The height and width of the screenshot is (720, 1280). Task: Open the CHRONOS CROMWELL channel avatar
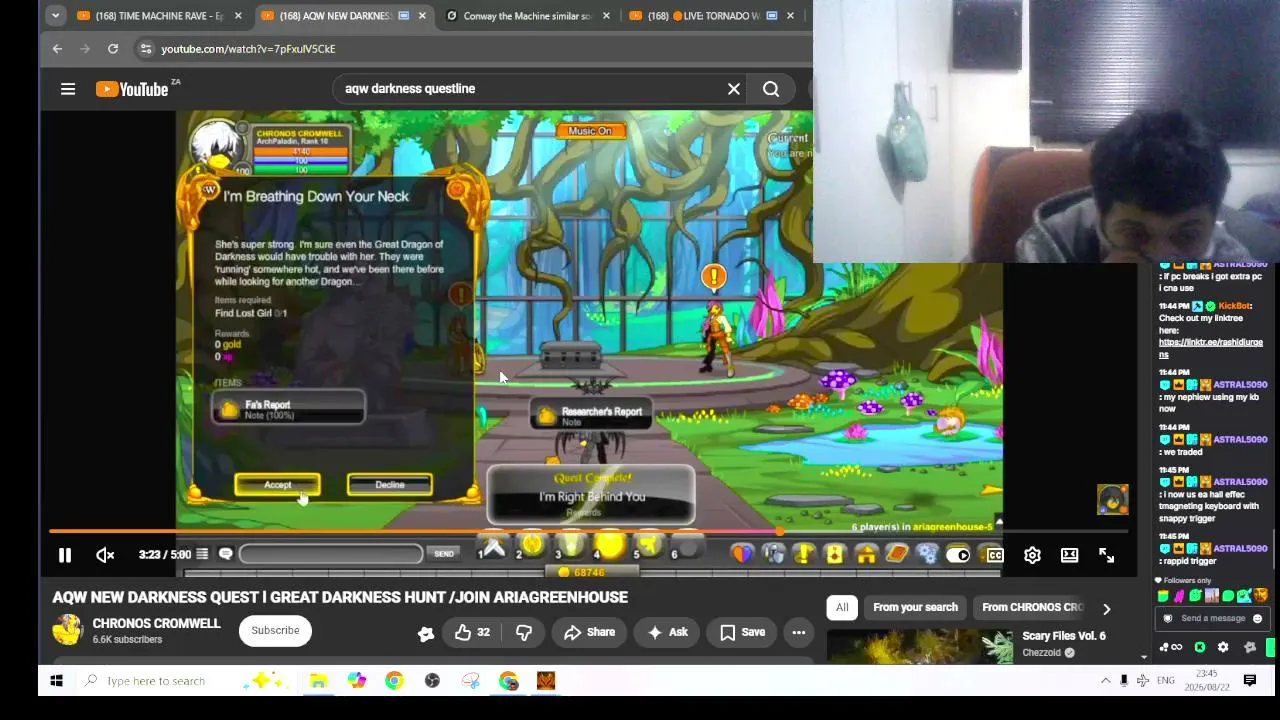[68, 631]
